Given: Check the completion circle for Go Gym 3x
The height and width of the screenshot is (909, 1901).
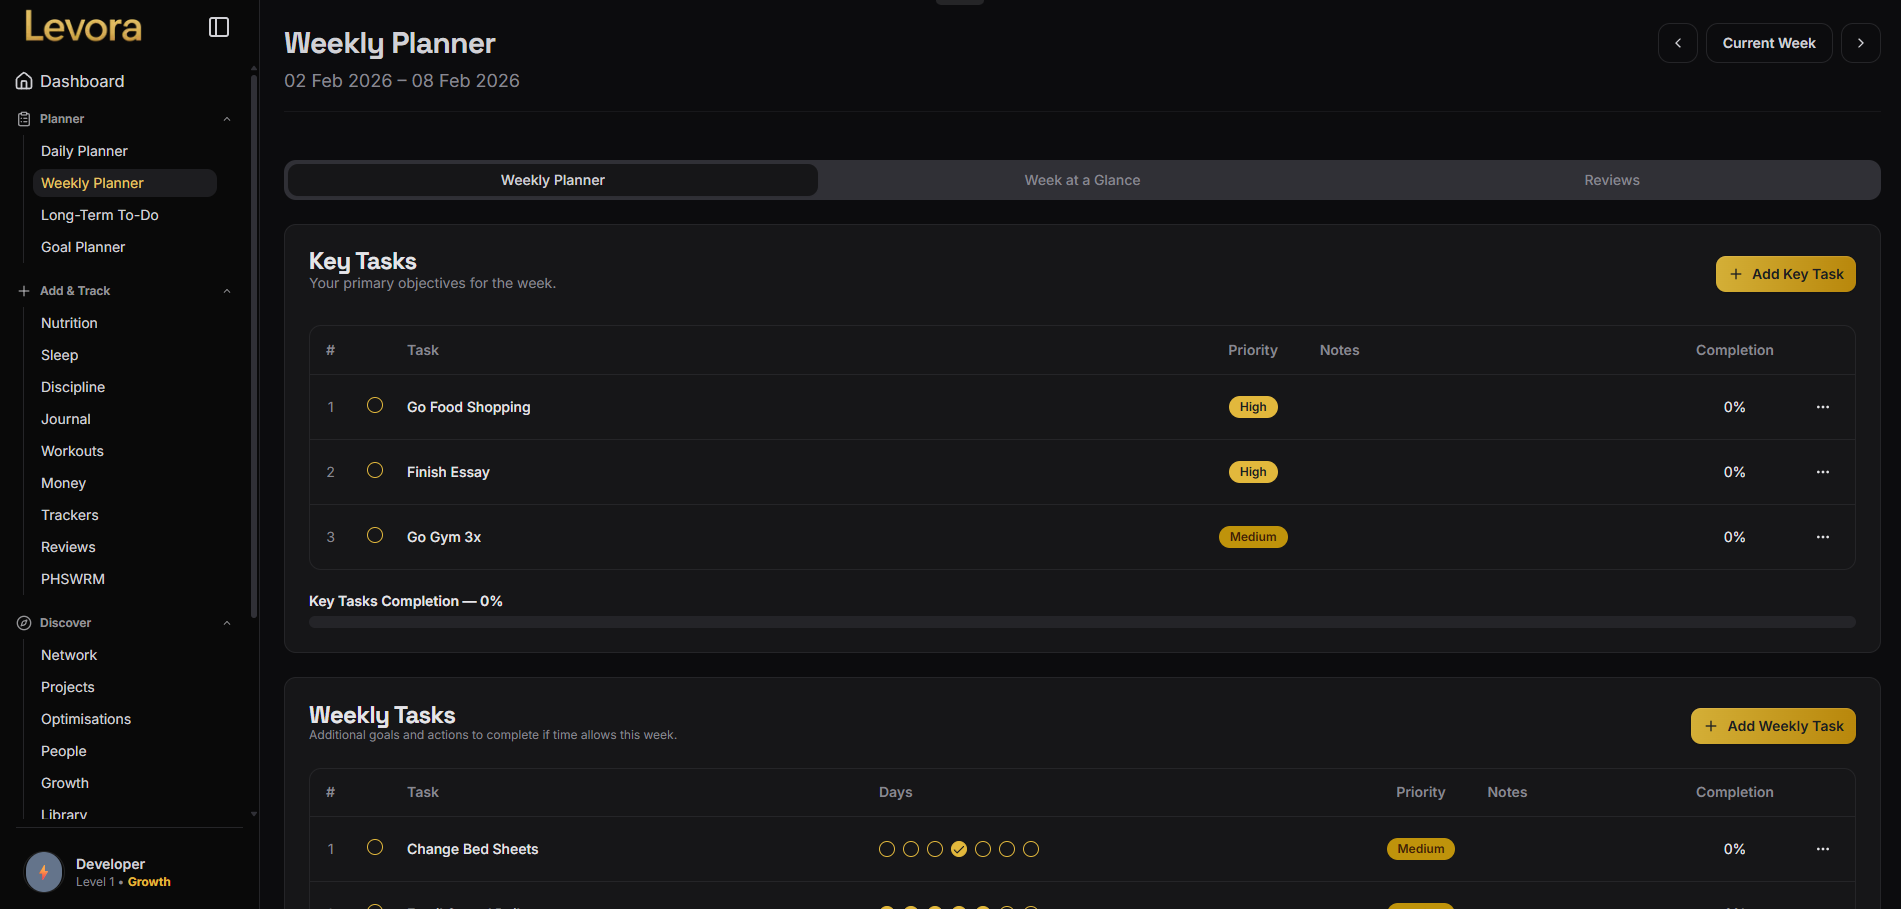Looking at the screenshot, I should coord(375,535).
